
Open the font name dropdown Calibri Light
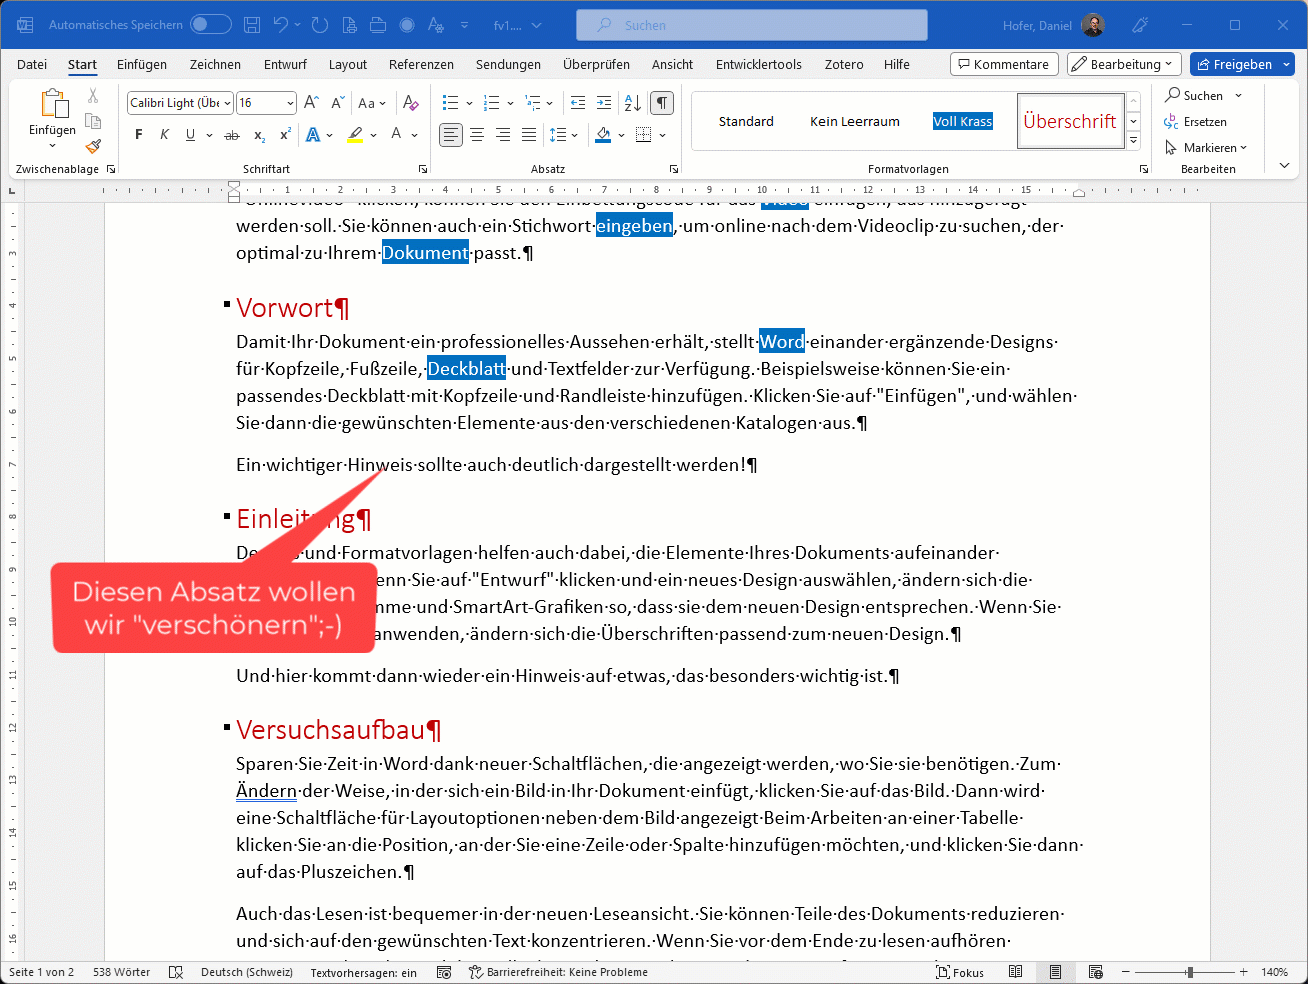(180, 103)
